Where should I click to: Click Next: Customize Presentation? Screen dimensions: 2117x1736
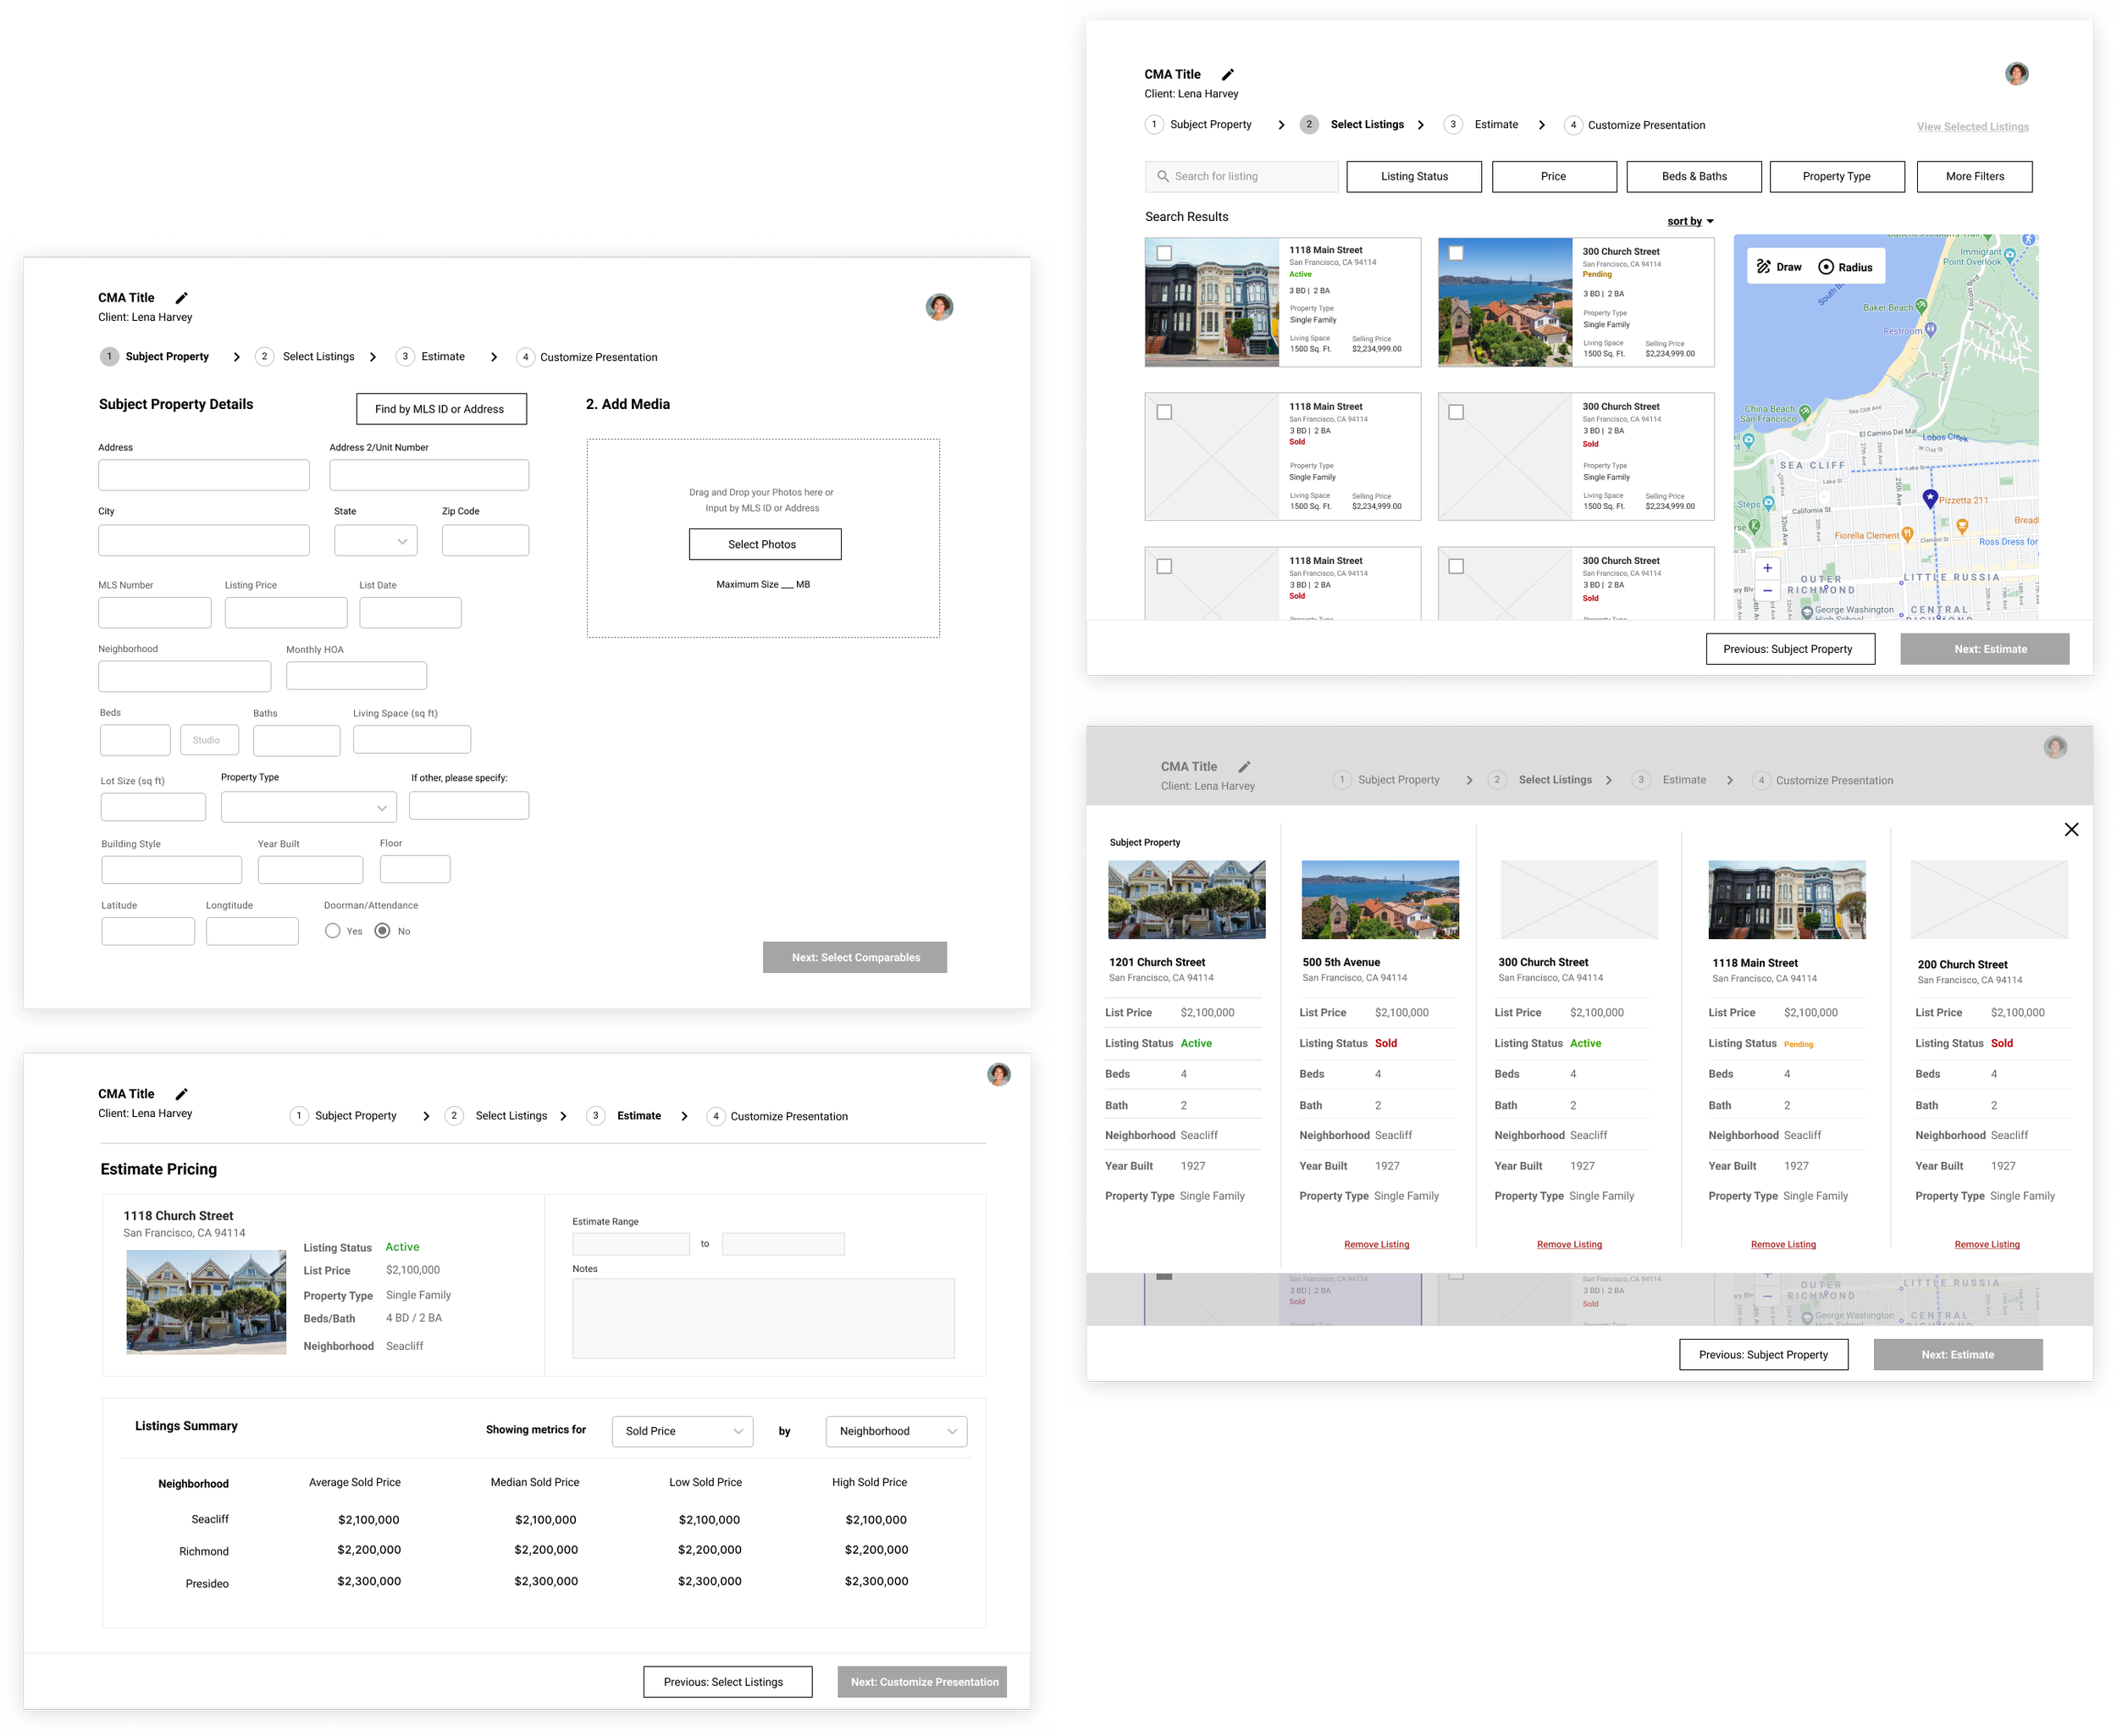coord(922,1682)
